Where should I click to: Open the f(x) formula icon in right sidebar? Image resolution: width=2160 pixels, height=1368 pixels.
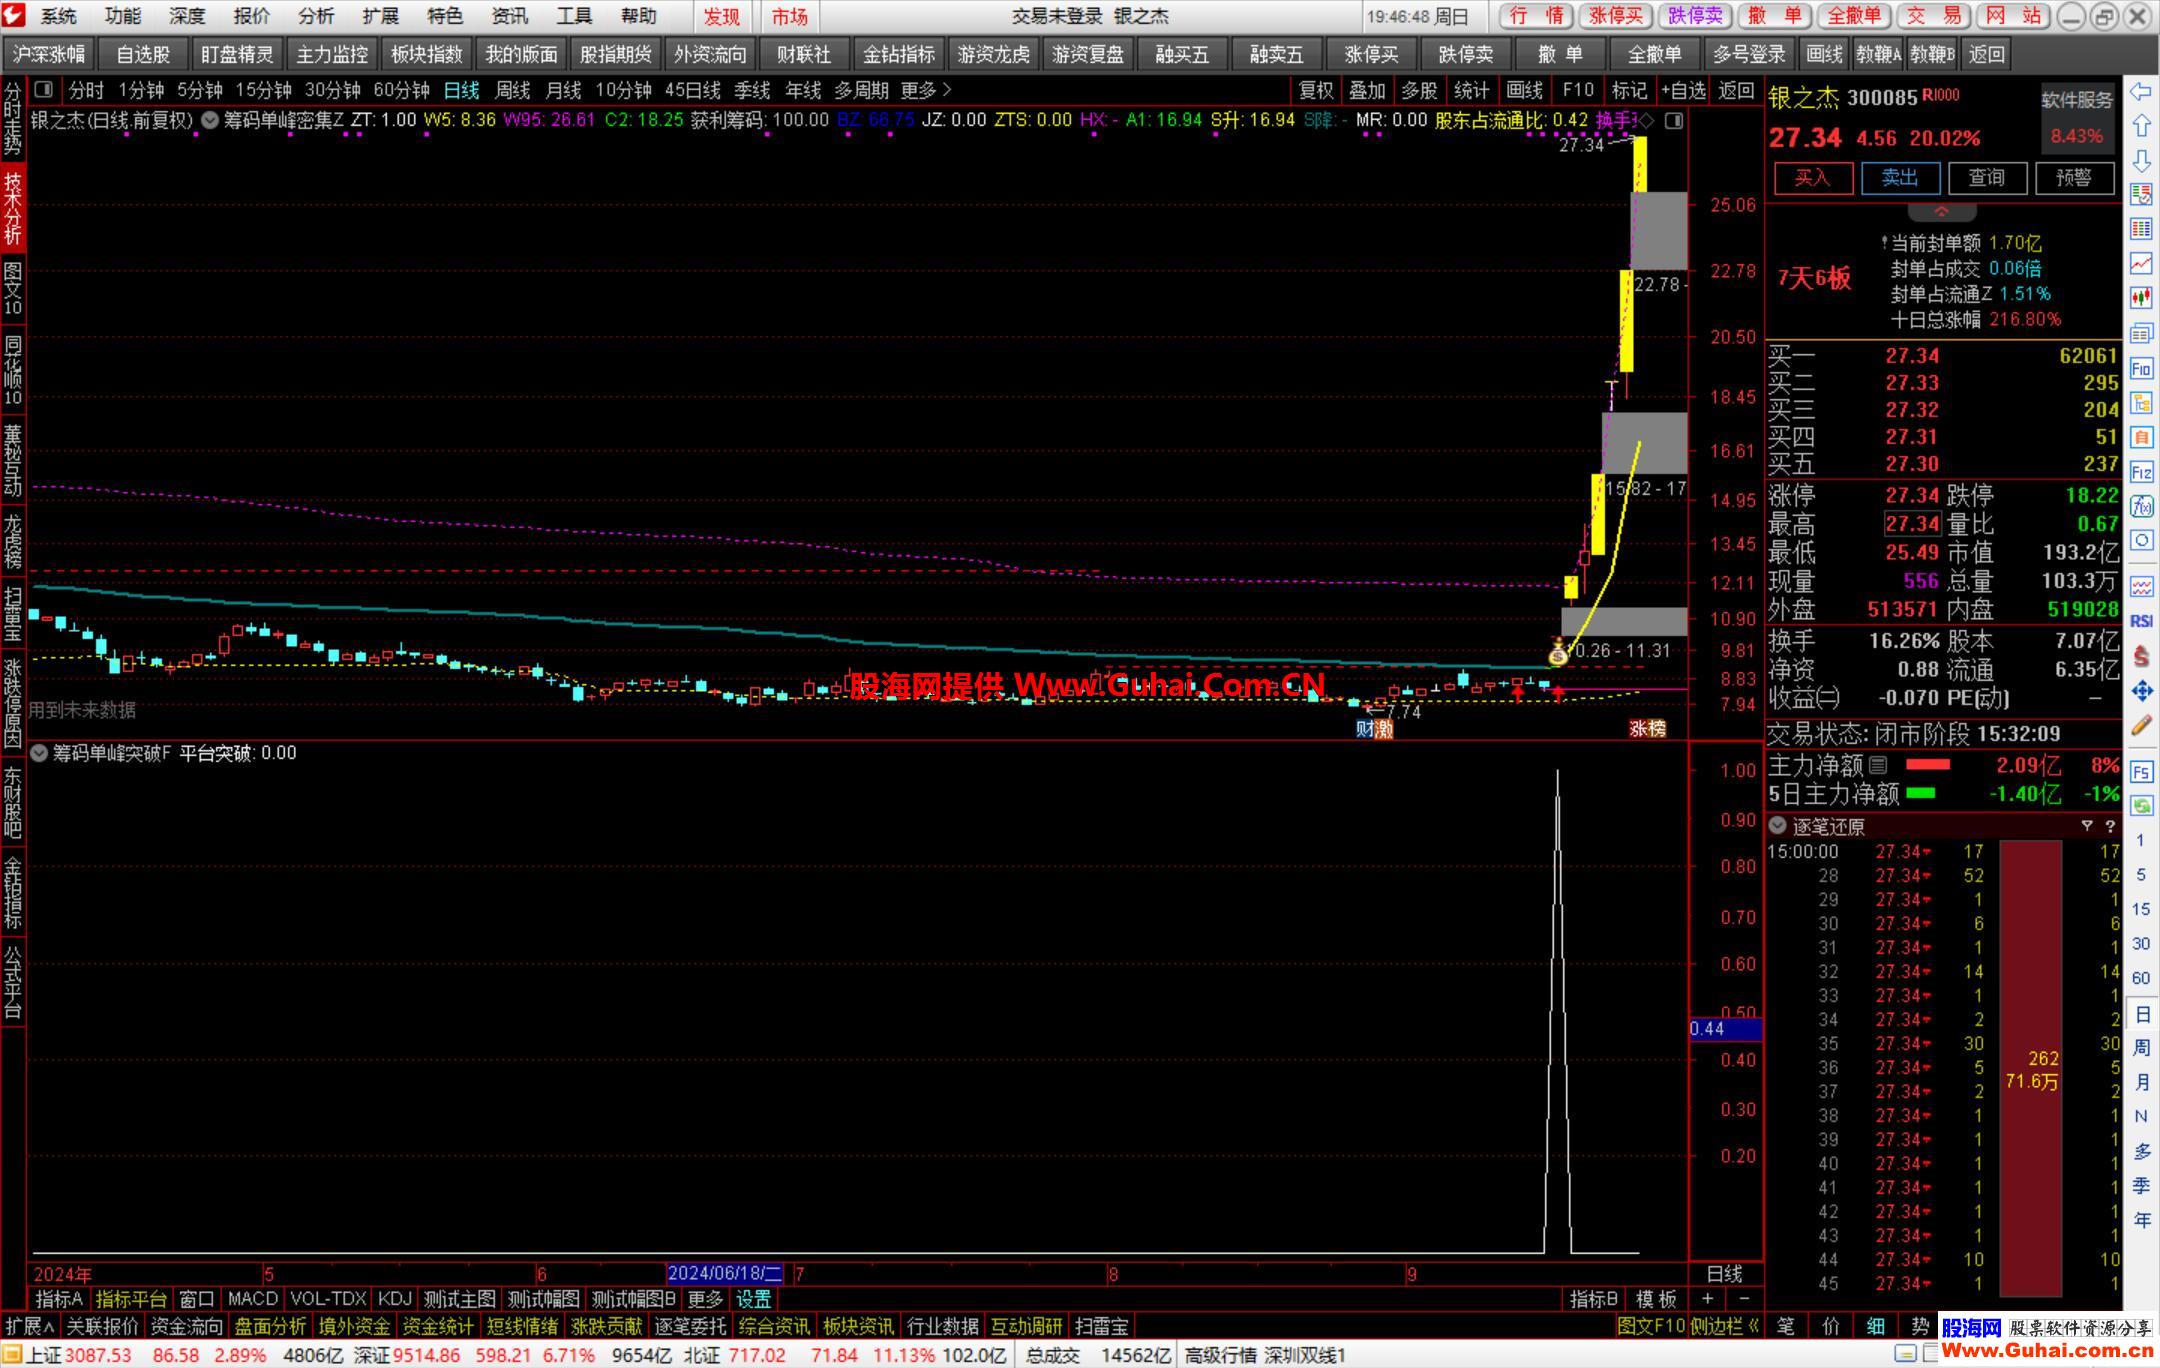point(2140,506)
